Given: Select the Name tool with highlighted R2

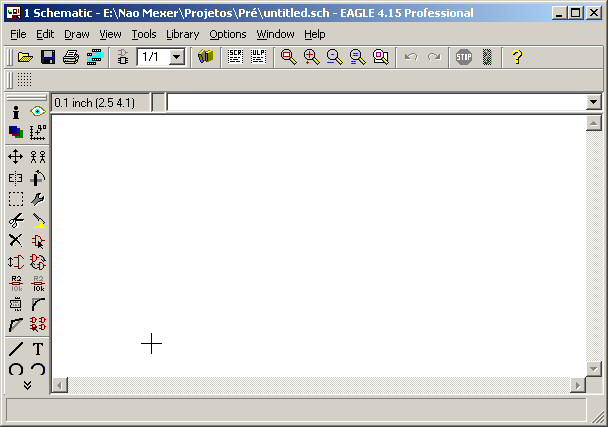Looking at the screenshot, I should pos(16,284).
